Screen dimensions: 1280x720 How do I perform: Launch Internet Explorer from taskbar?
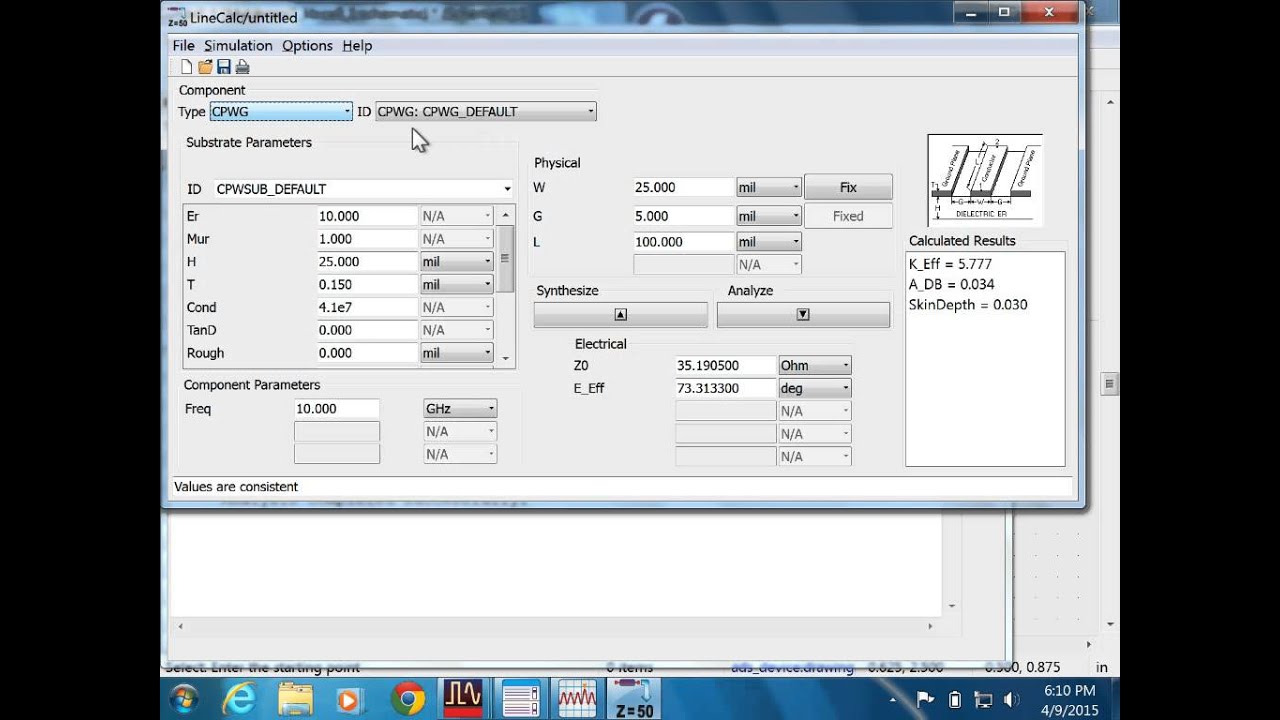[240, 698]
